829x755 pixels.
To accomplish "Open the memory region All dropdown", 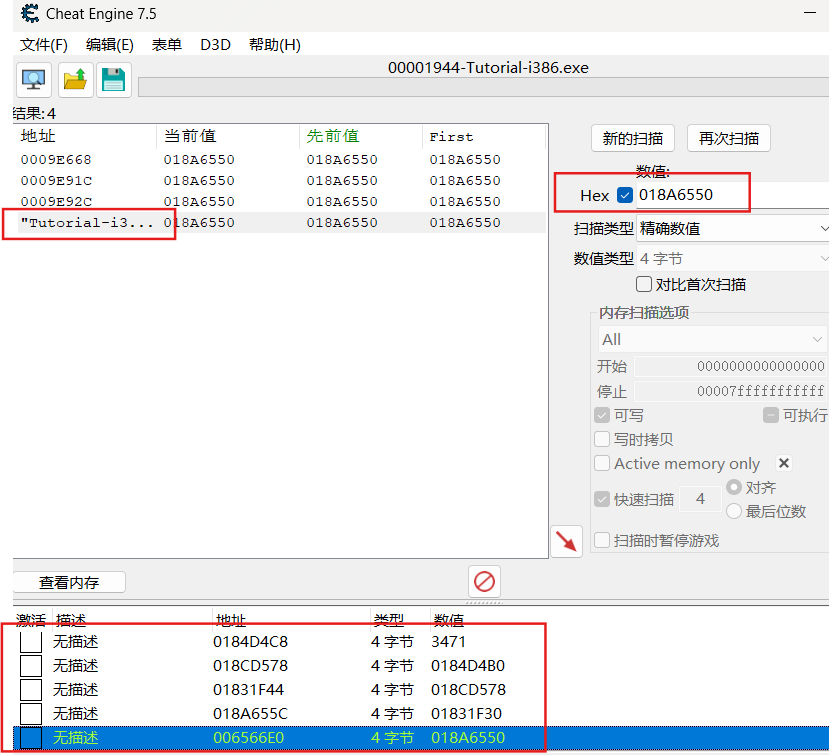I will [712, 339].
